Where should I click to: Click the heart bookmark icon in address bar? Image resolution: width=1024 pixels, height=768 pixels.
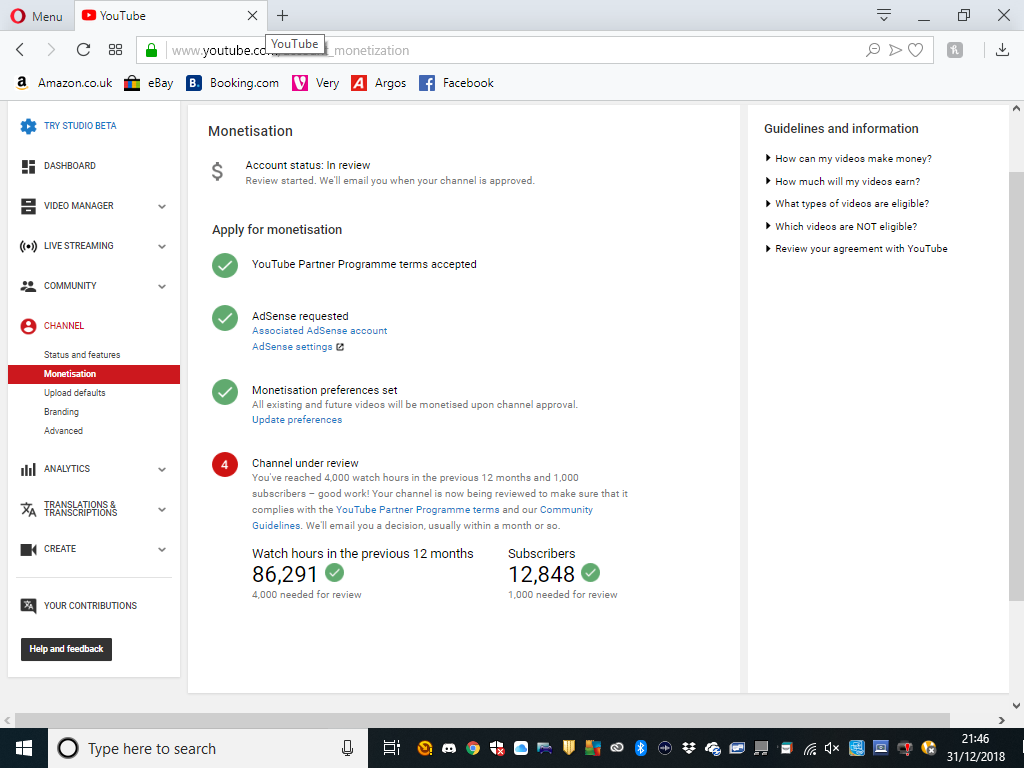tap(916, 50)
